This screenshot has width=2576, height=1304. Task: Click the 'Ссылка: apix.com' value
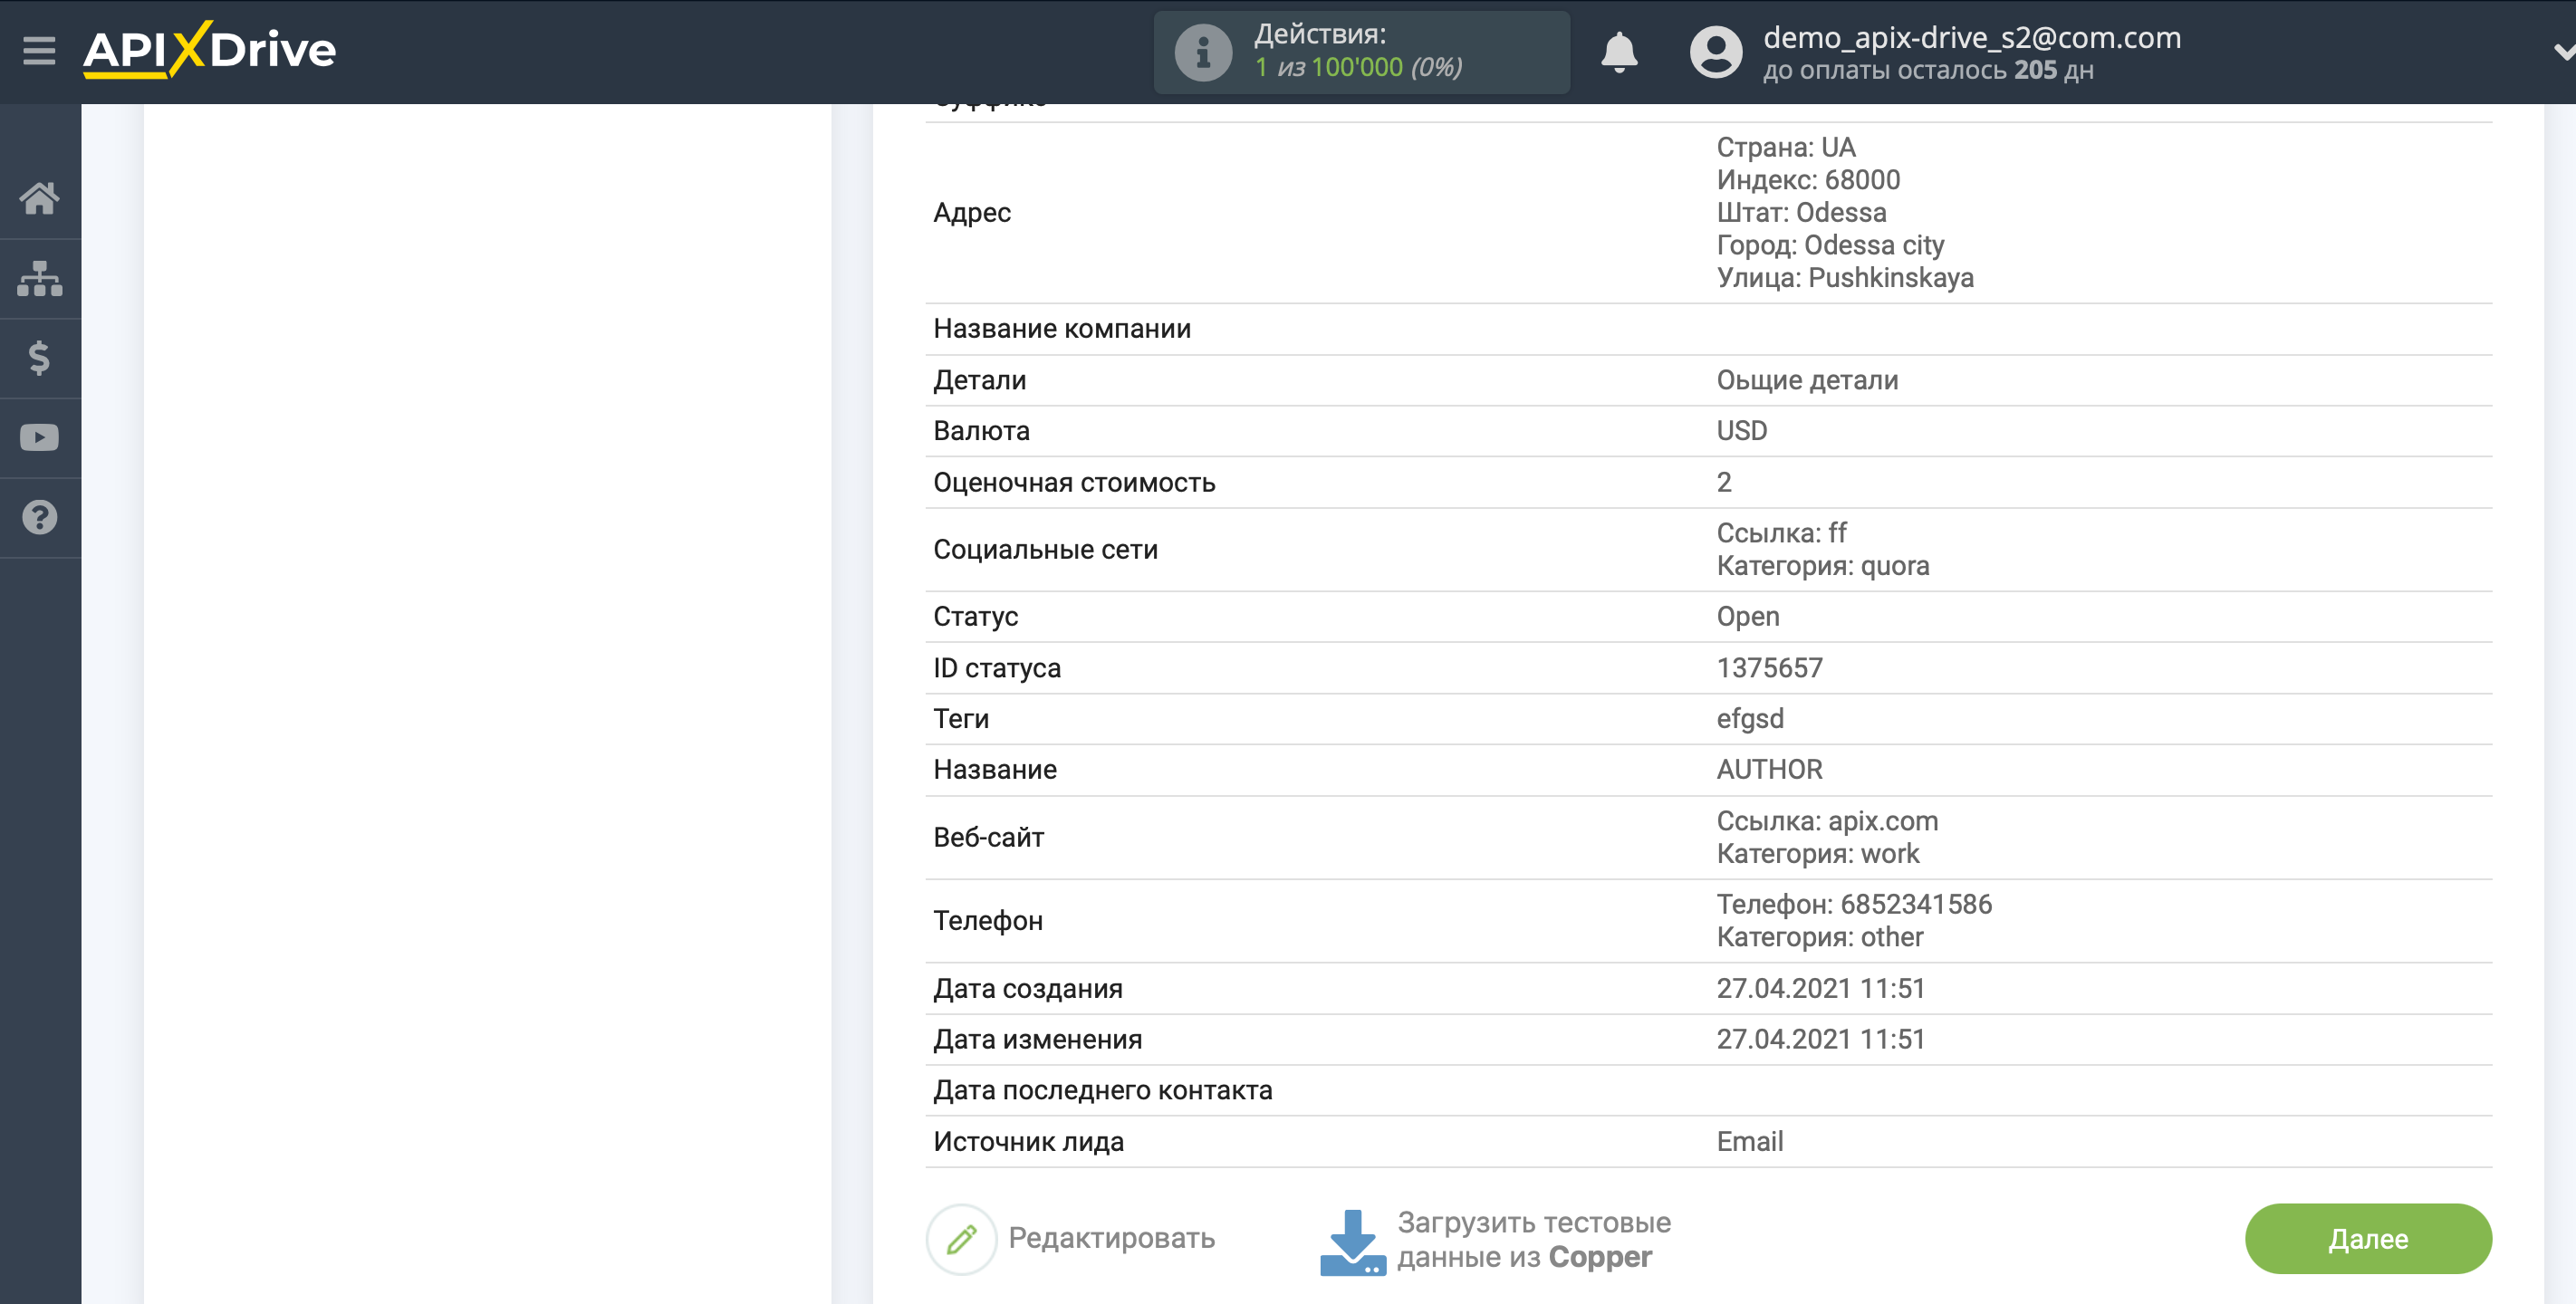click(x=1827, y=821)
